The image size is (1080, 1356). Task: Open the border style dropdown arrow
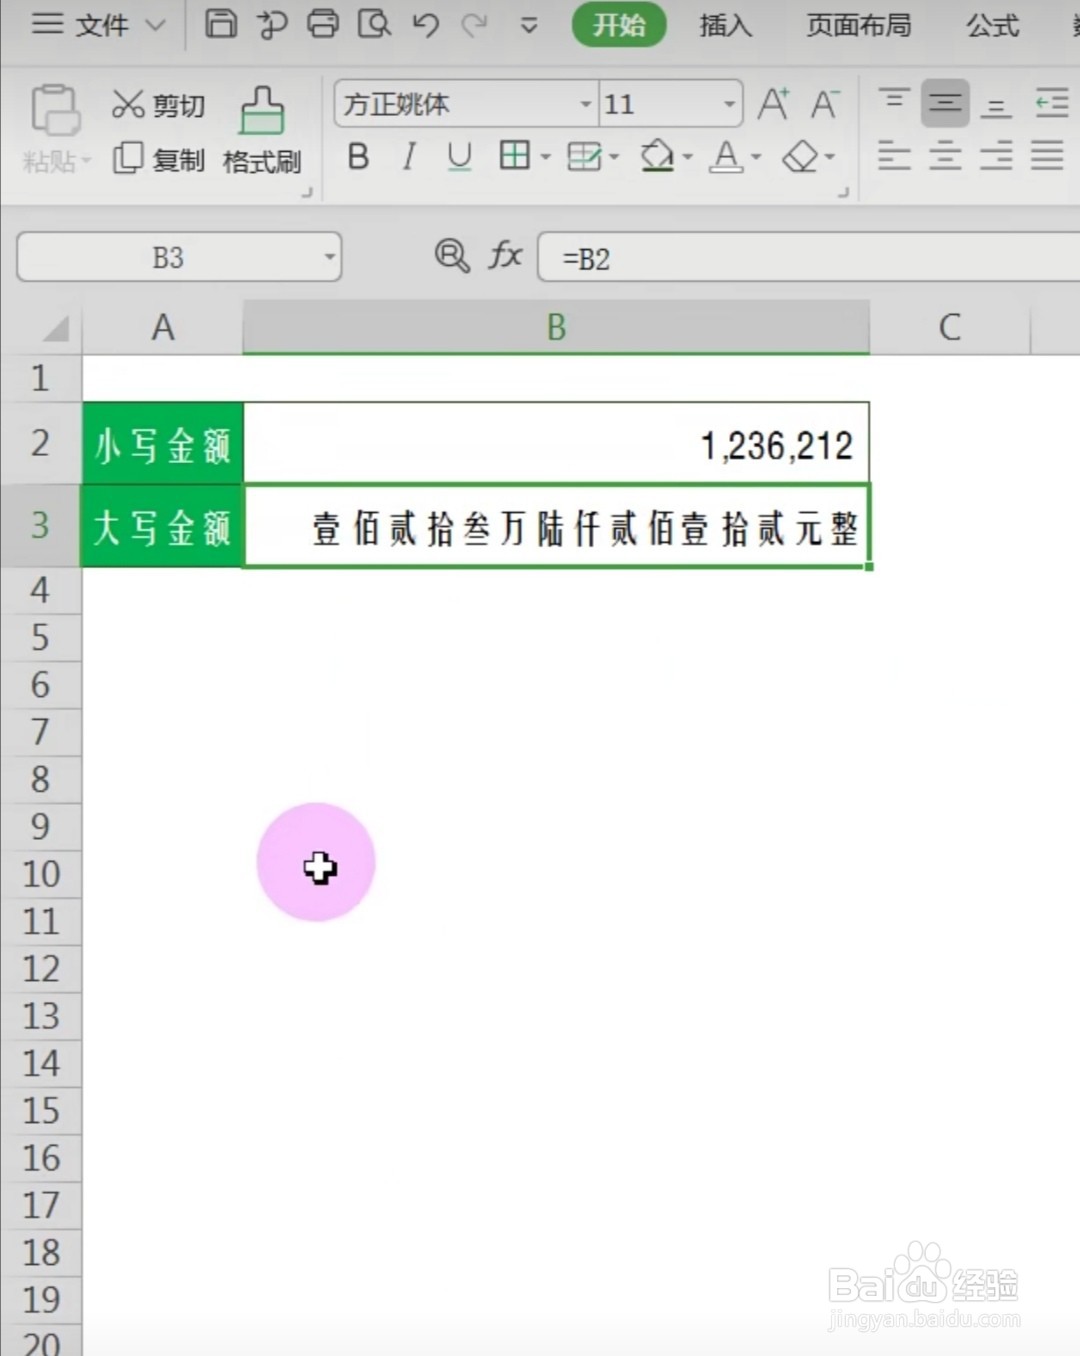pyautogui.click(x=543, y=158)
